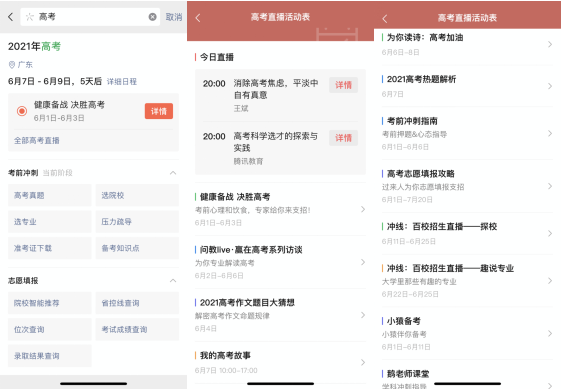561x391 pixels.
Task: Select the 高考志愿填报攻略 title
Action: (x=421, y=174)
